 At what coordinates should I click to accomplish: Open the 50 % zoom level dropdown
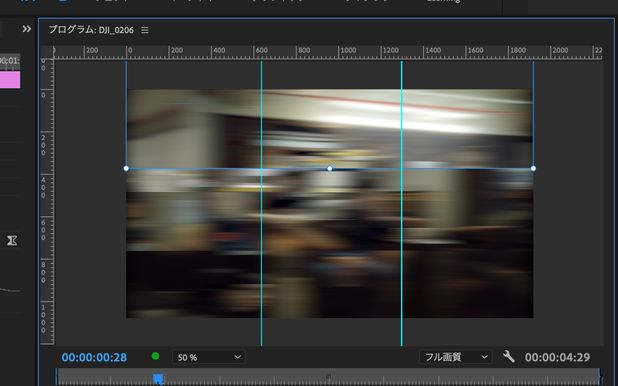point(209,357)
